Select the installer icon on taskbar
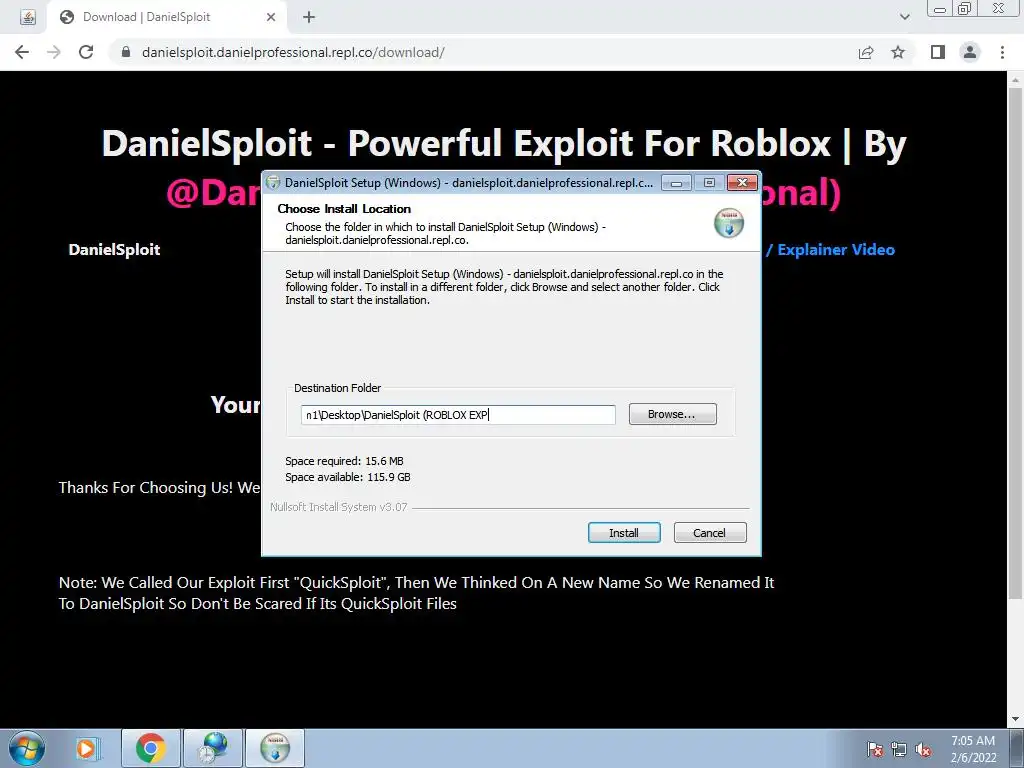Image resolution: width=1024 pixels, height=768 pixels. point(275,748)
